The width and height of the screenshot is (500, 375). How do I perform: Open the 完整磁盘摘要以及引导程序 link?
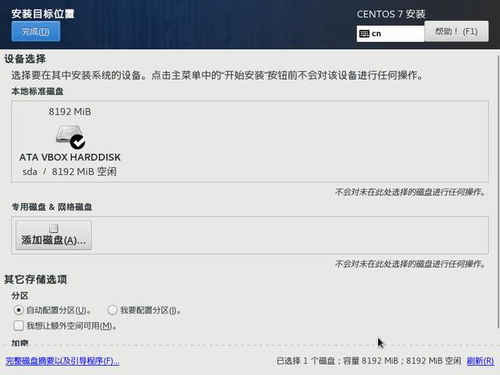coord(63,361)
